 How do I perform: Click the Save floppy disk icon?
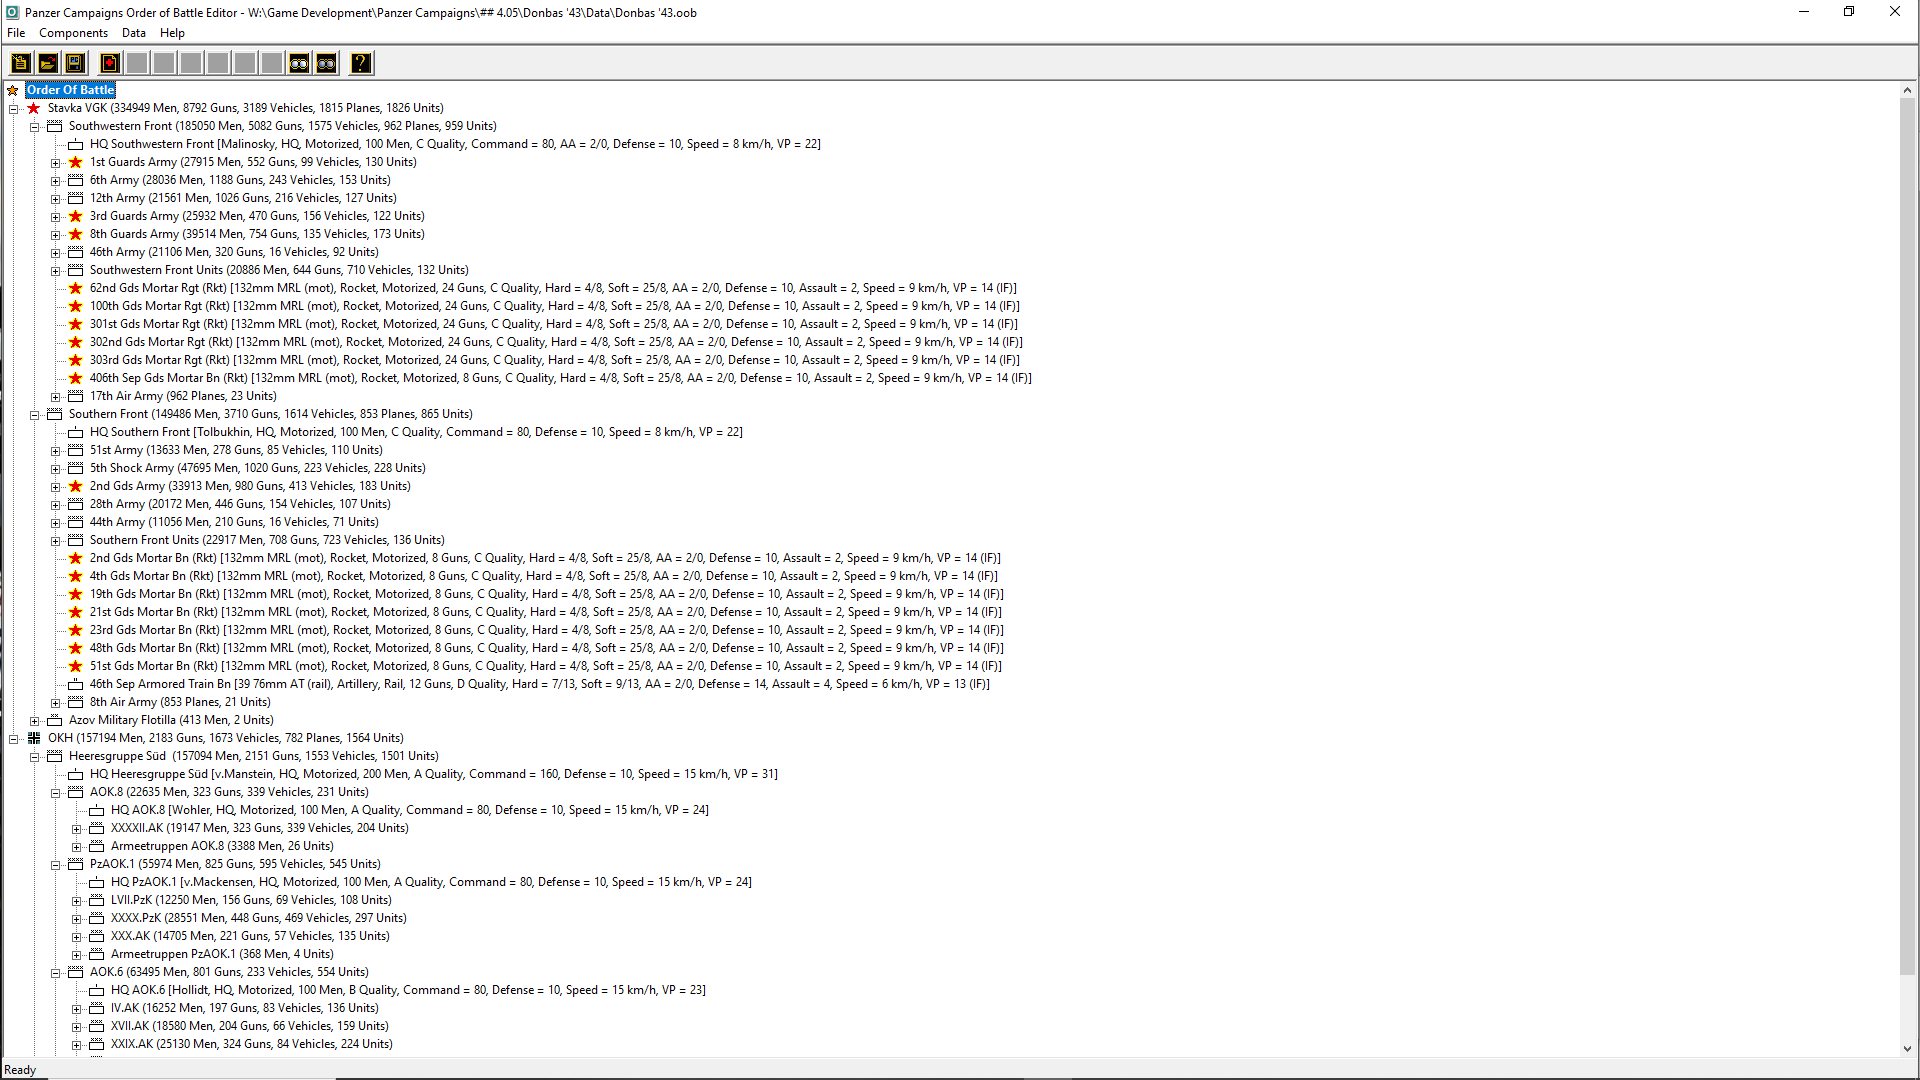(74, 63)
